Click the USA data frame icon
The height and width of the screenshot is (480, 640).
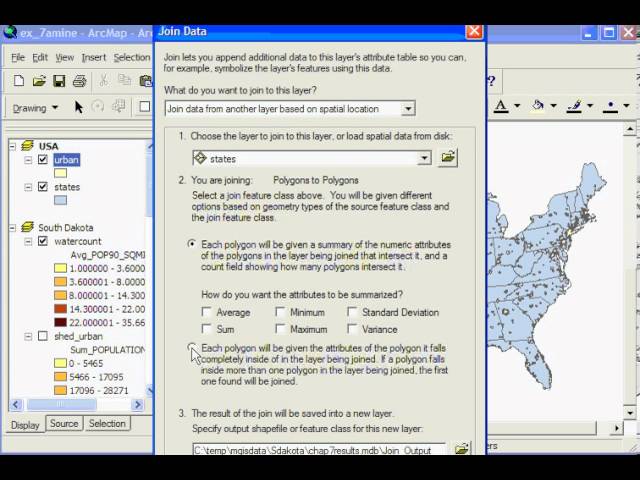[x=27, y=145]
